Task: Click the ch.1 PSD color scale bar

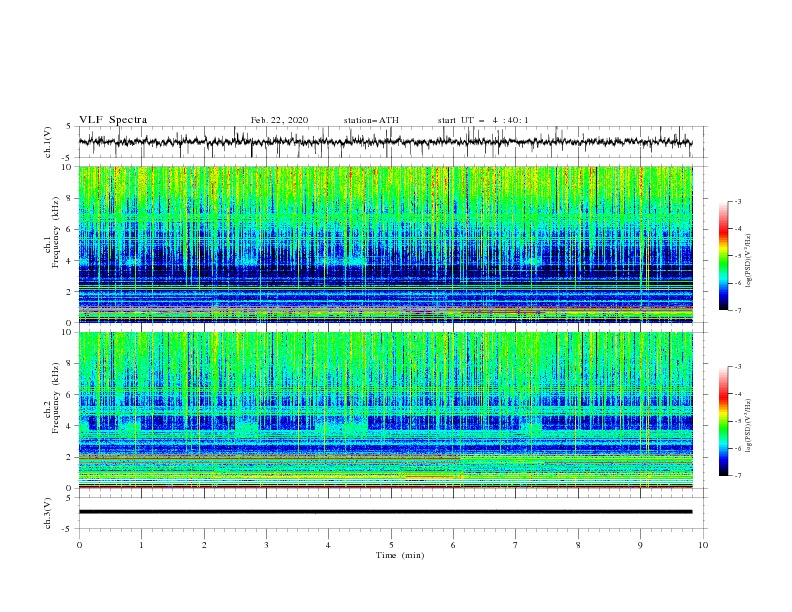Action: coord(723,256)
